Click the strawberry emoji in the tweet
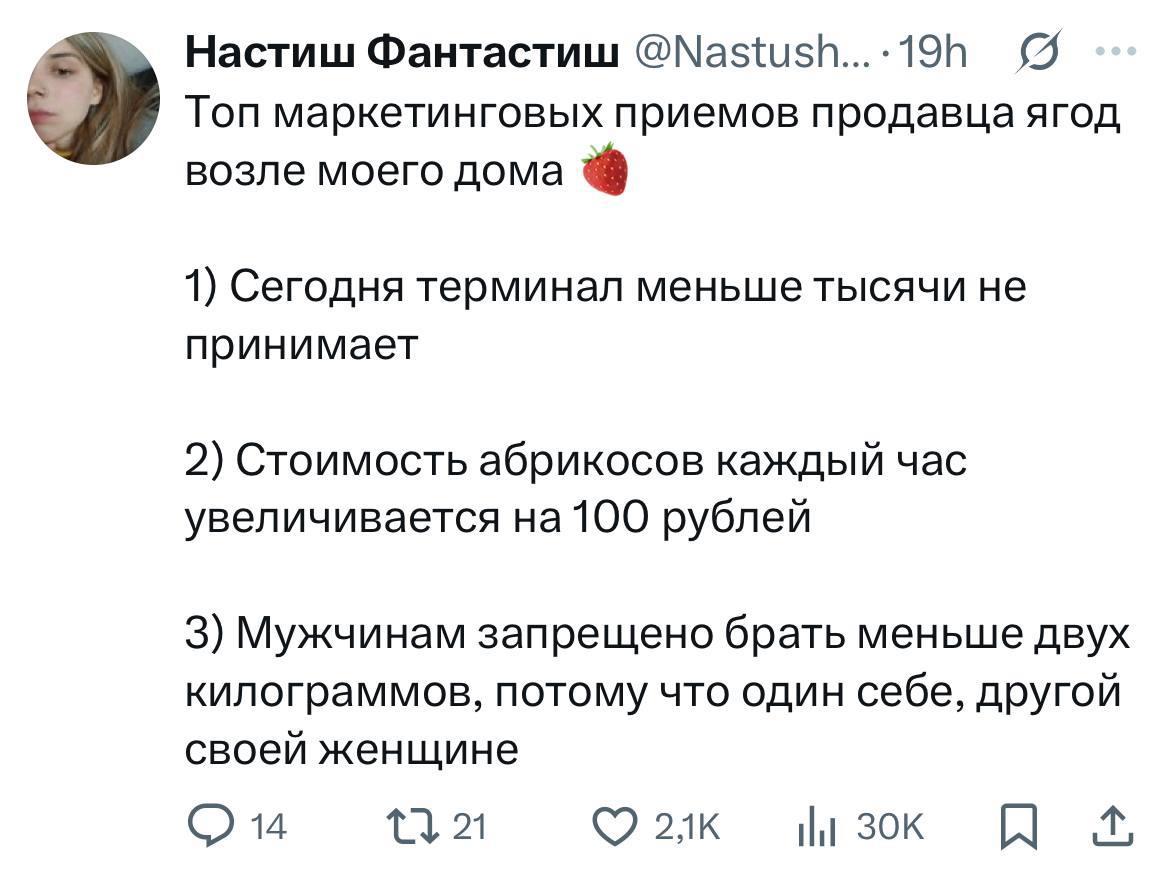The width and height of the screenshot is (1170, 877). [x=604, y=169]
